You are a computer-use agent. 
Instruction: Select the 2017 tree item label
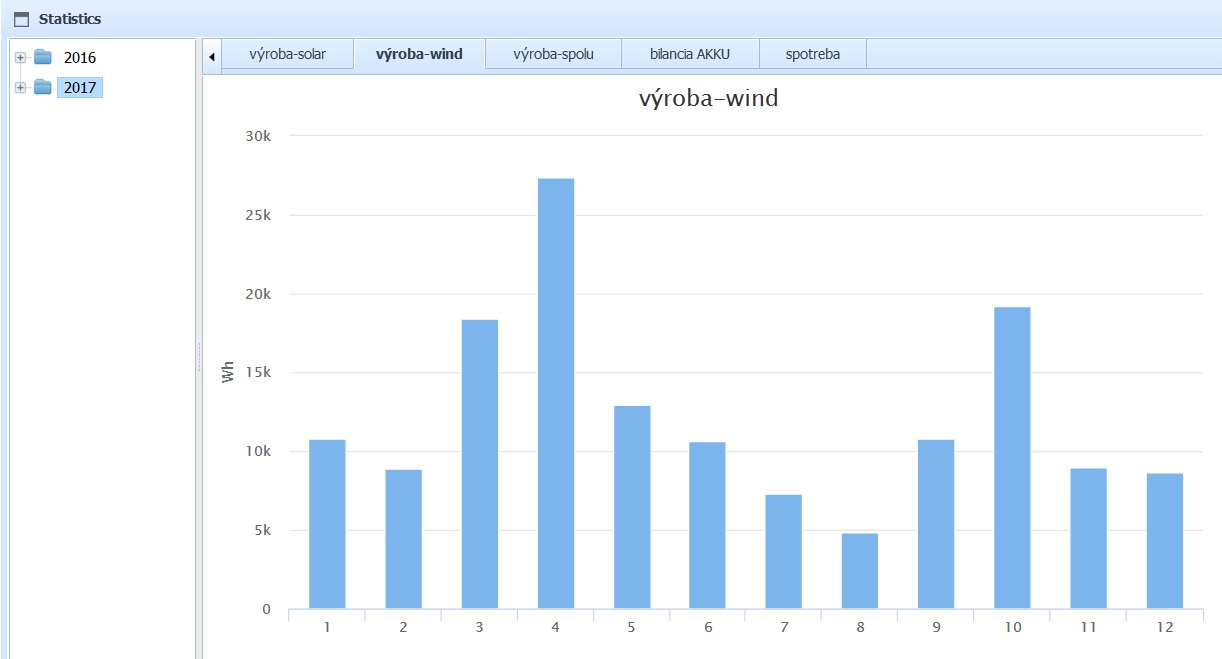(x=80, y=88)
